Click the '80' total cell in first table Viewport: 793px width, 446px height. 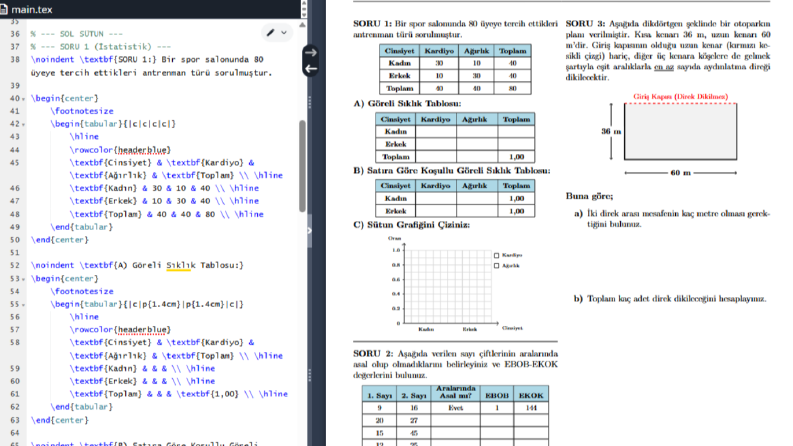[x=512, y=88]
